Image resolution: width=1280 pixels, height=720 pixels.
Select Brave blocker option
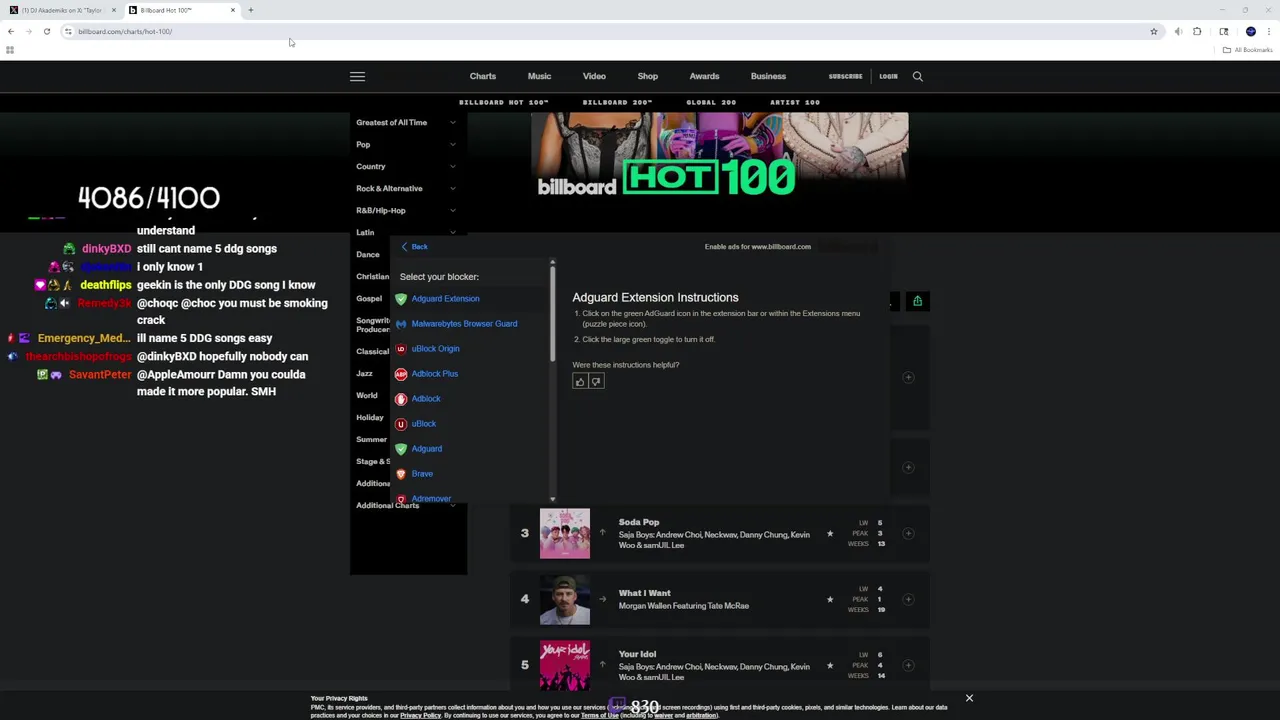[421, 473]
